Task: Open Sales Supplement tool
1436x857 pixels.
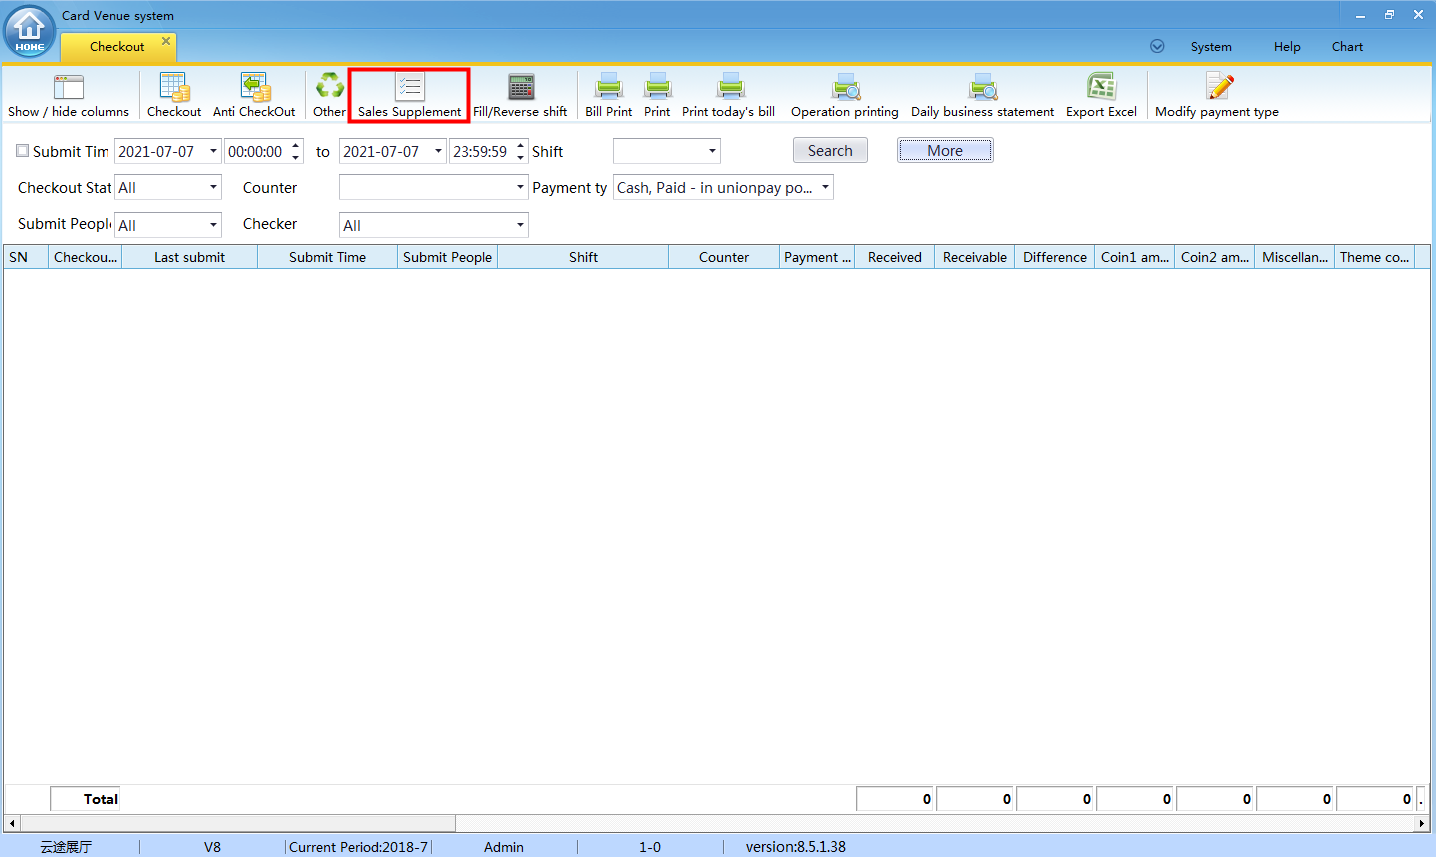Action: pos(409,95)
